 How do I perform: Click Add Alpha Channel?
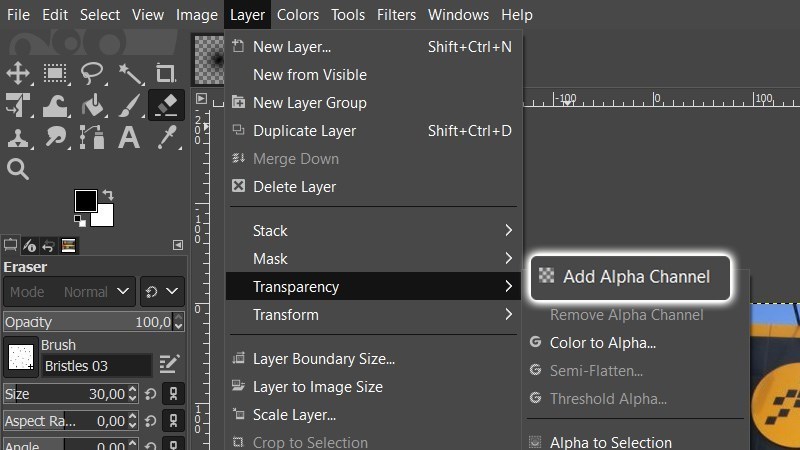point(635,277)
